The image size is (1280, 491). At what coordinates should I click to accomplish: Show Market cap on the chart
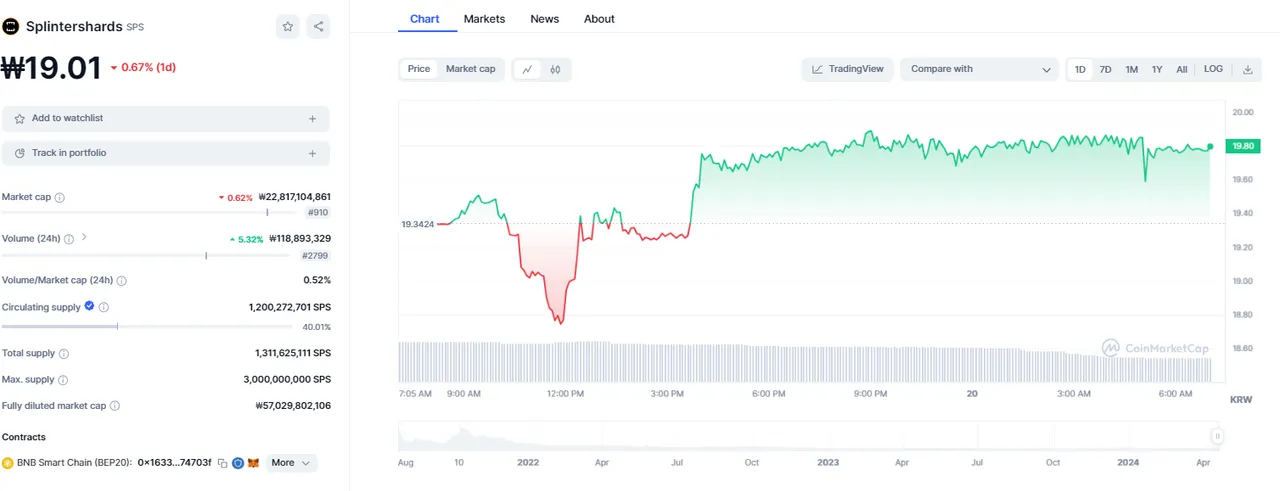tap(470, 69)
